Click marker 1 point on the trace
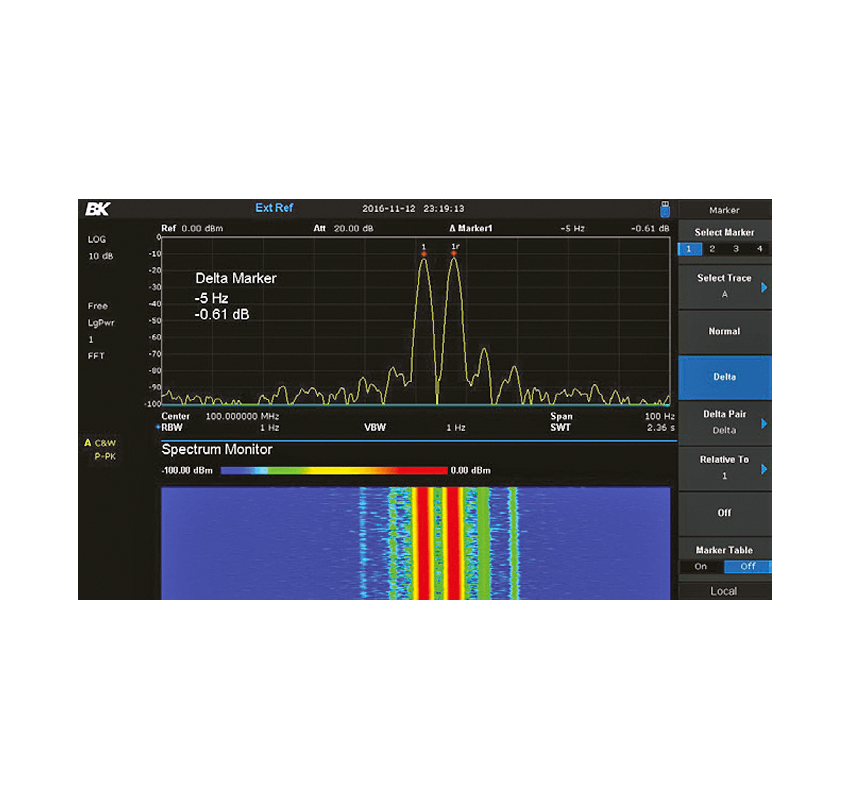This screenshot has height=800, width=850. coord(424,254)
